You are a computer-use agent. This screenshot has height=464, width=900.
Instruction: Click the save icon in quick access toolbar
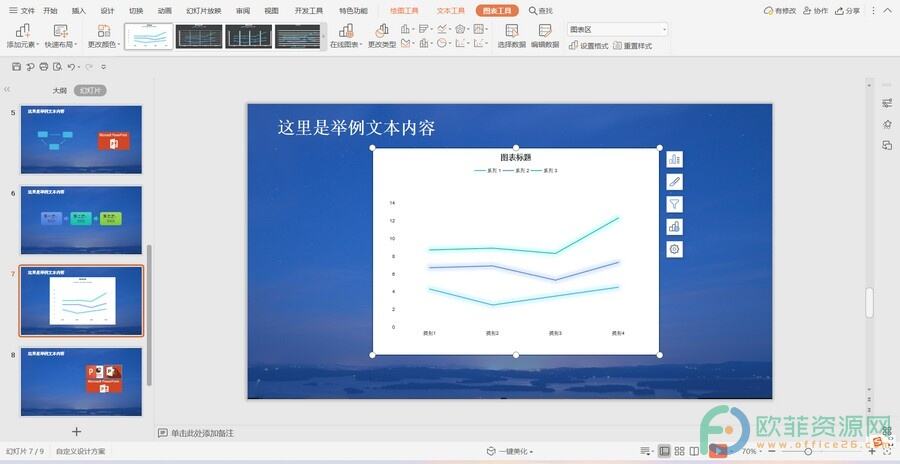(x=17, y=66)
